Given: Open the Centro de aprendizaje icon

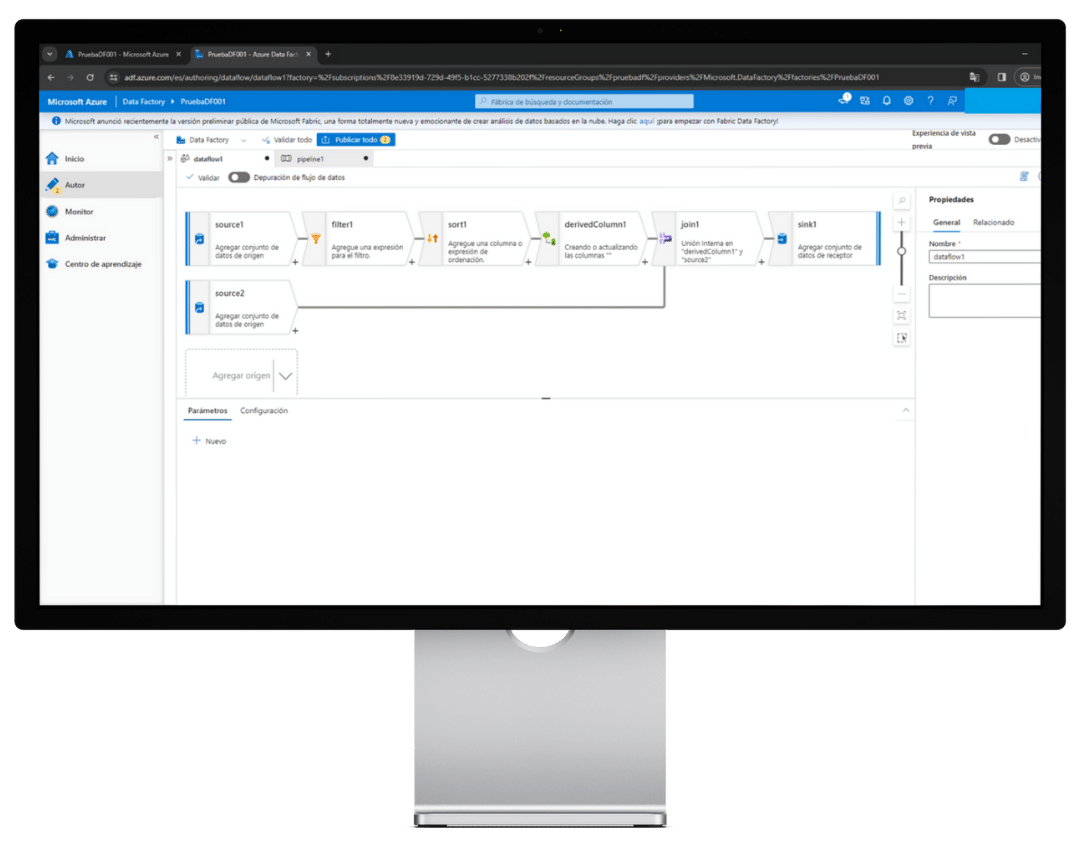Looking at the screenshot, I should click(52, 264).
